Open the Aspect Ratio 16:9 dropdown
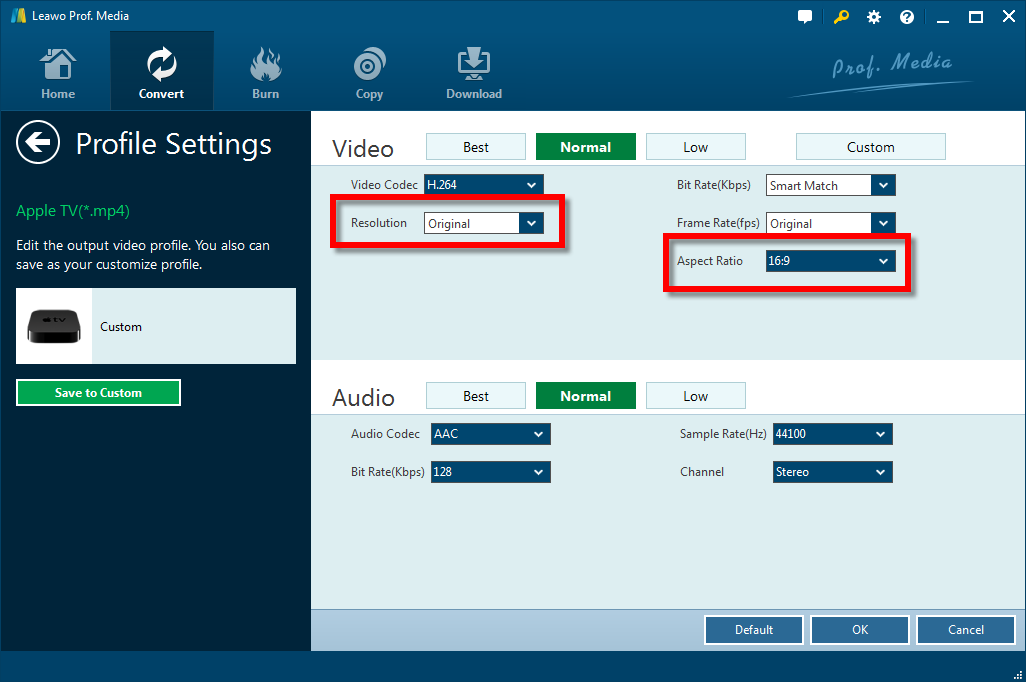The height and width of the screenshot is (682, 1026). point(830,260)
